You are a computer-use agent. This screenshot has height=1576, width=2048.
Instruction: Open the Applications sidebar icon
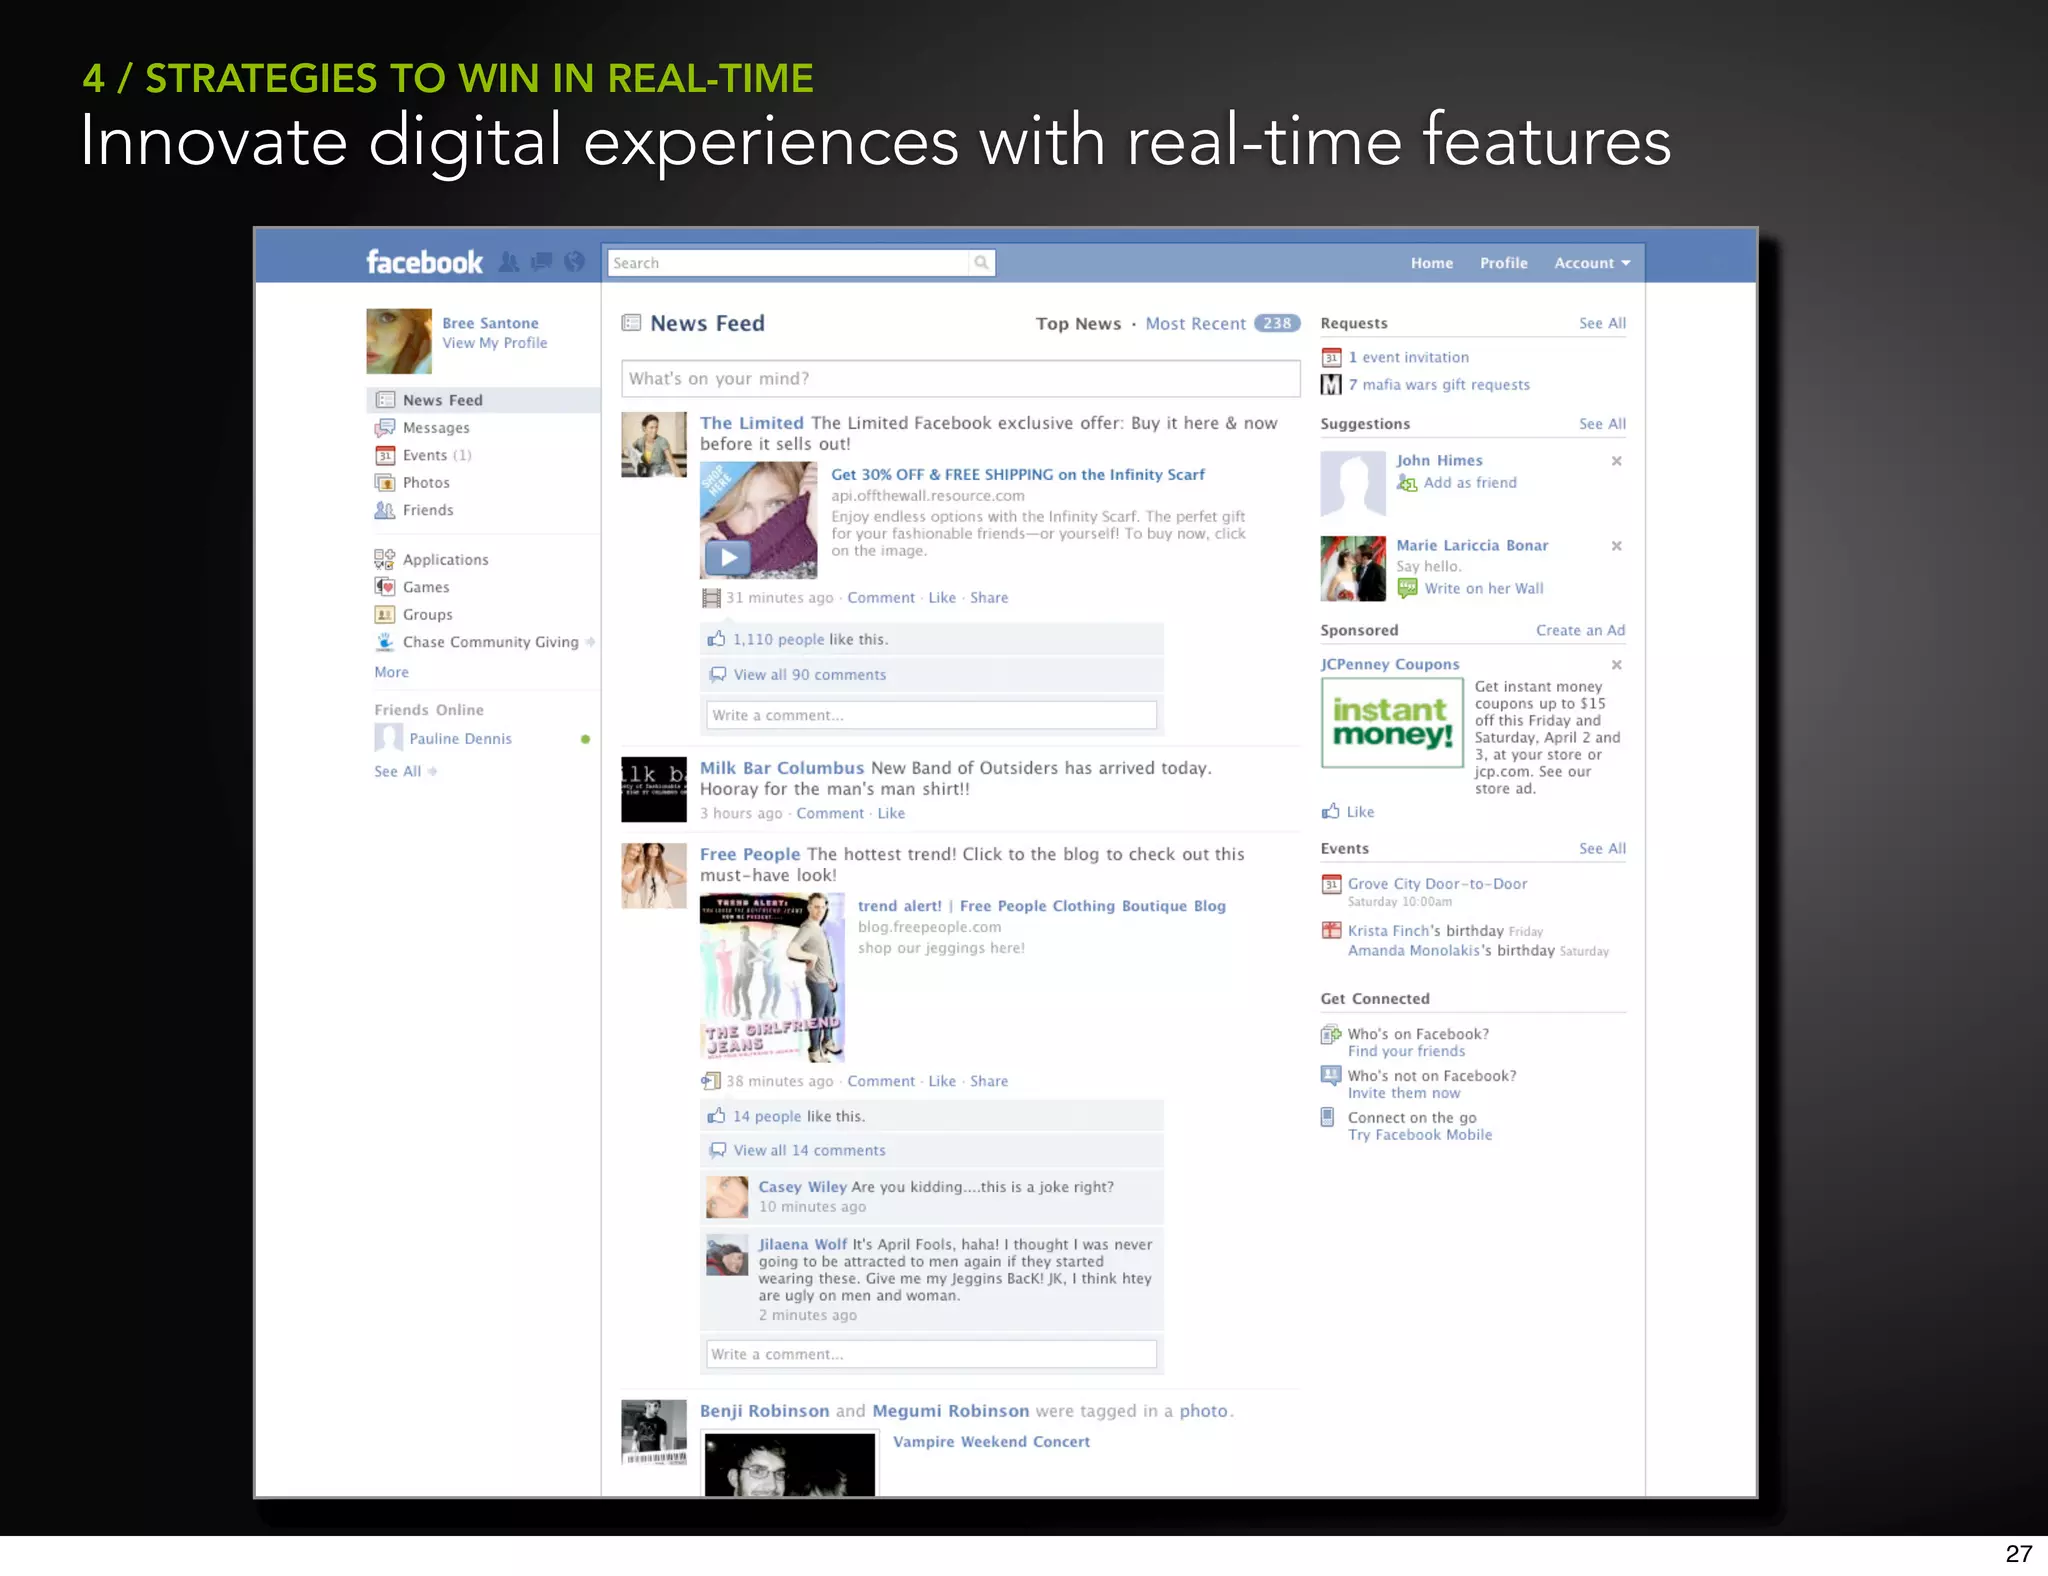pyautogui.click(x=384, y=559)
